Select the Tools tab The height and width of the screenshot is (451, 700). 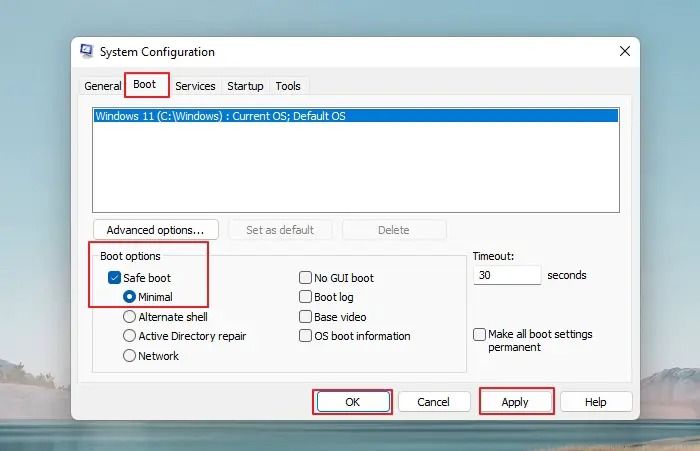click(x=288, y=86)
